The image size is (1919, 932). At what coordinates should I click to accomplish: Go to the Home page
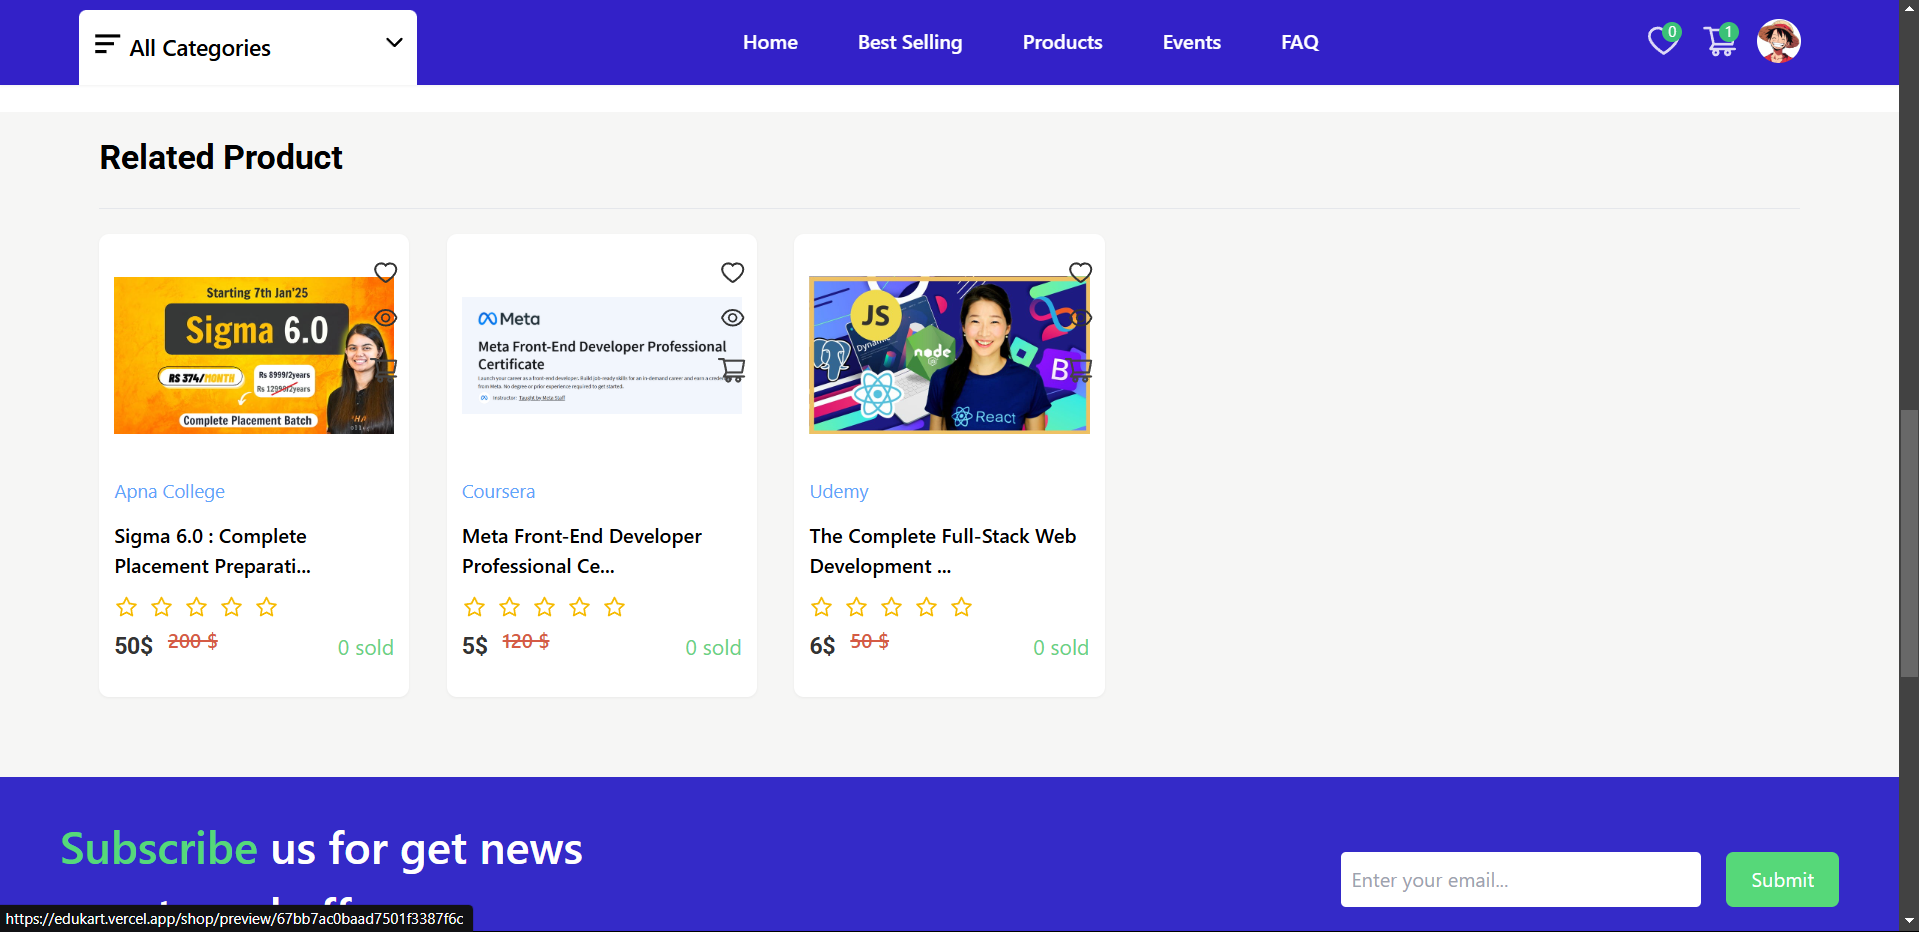tap(770, 42)
